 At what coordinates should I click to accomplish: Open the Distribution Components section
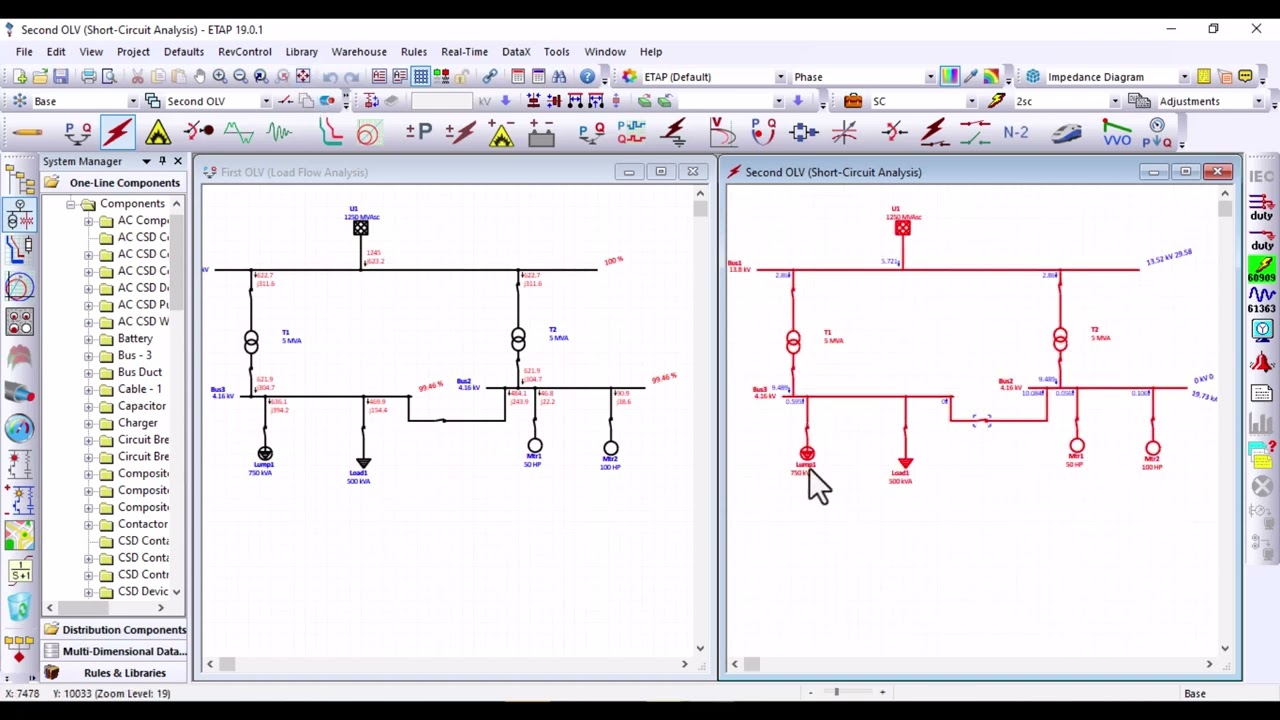(x=113, y=630)
